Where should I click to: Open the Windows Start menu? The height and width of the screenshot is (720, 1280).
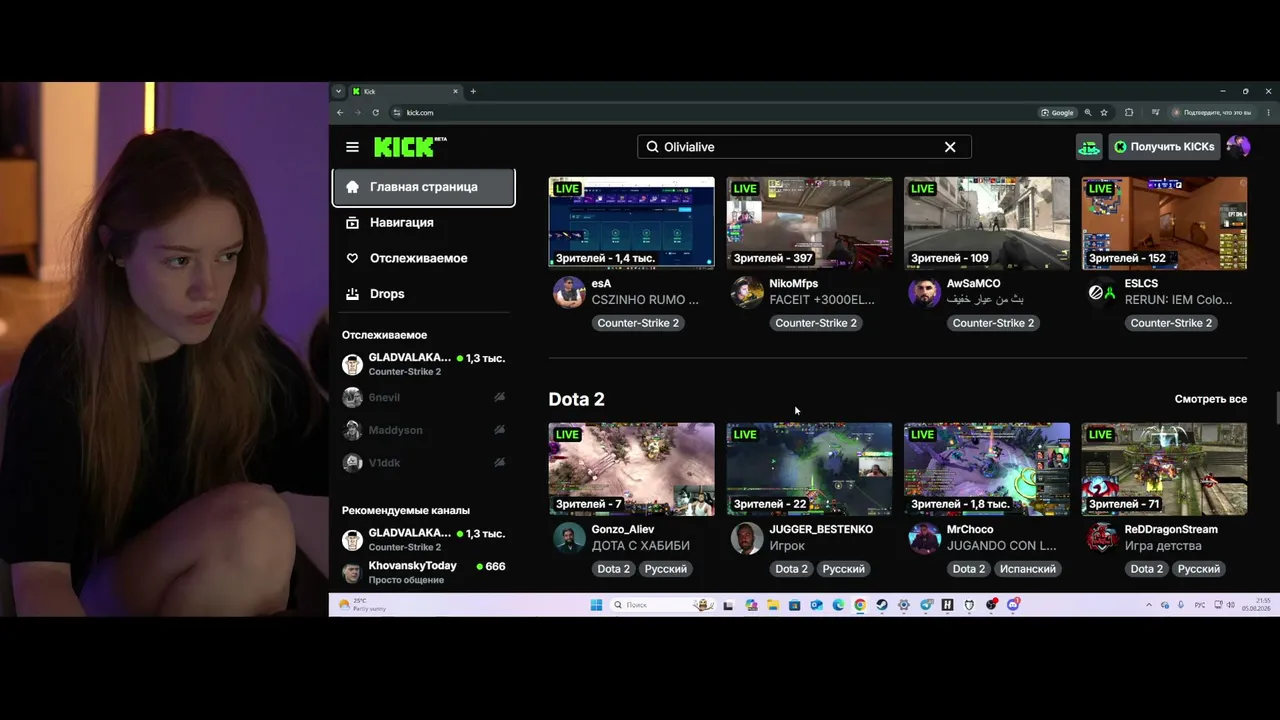point(596,605)
